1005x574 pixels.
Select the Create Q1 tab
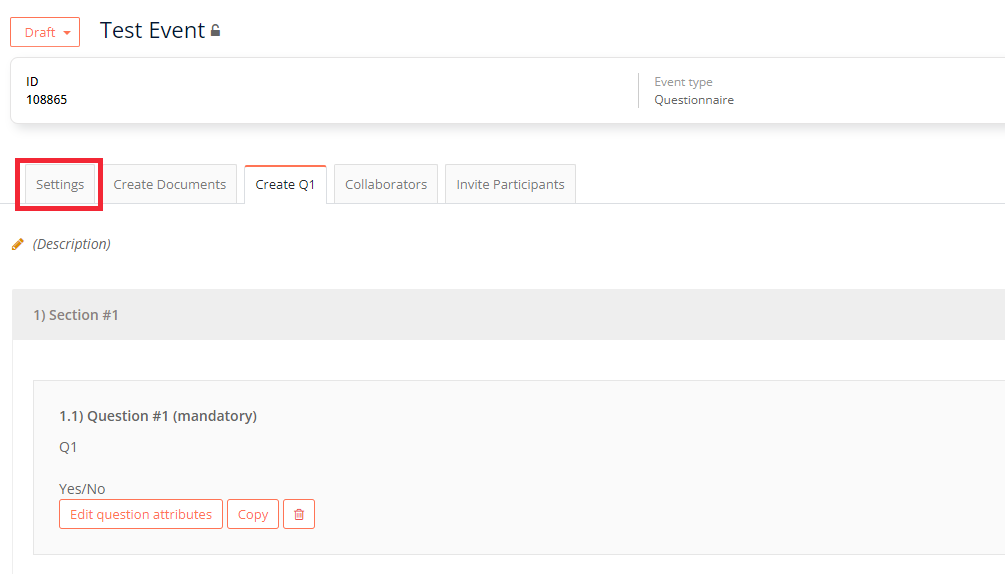(x=285, y=184)
